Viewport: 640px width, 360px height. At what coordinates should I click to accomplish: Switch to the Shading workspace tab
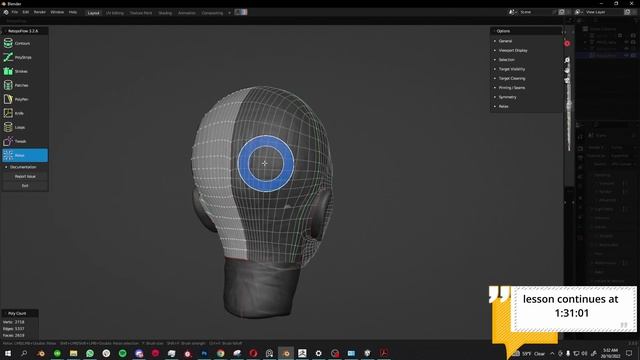point(165,13)
